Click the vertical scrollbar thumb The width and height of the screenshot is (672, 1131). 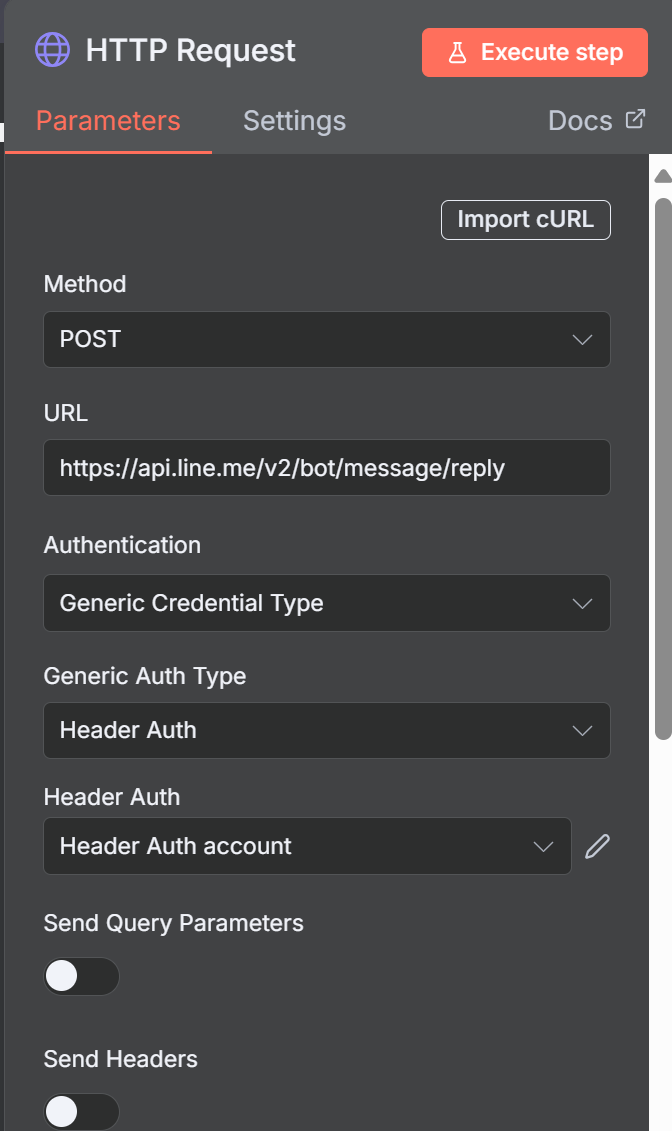(662, 468)
